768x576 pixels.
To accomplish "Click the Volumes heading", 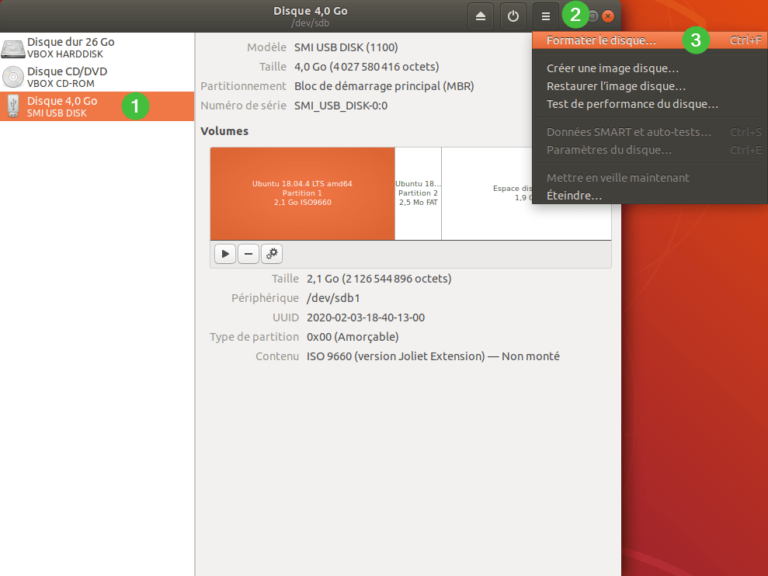I will pos(224,131).
